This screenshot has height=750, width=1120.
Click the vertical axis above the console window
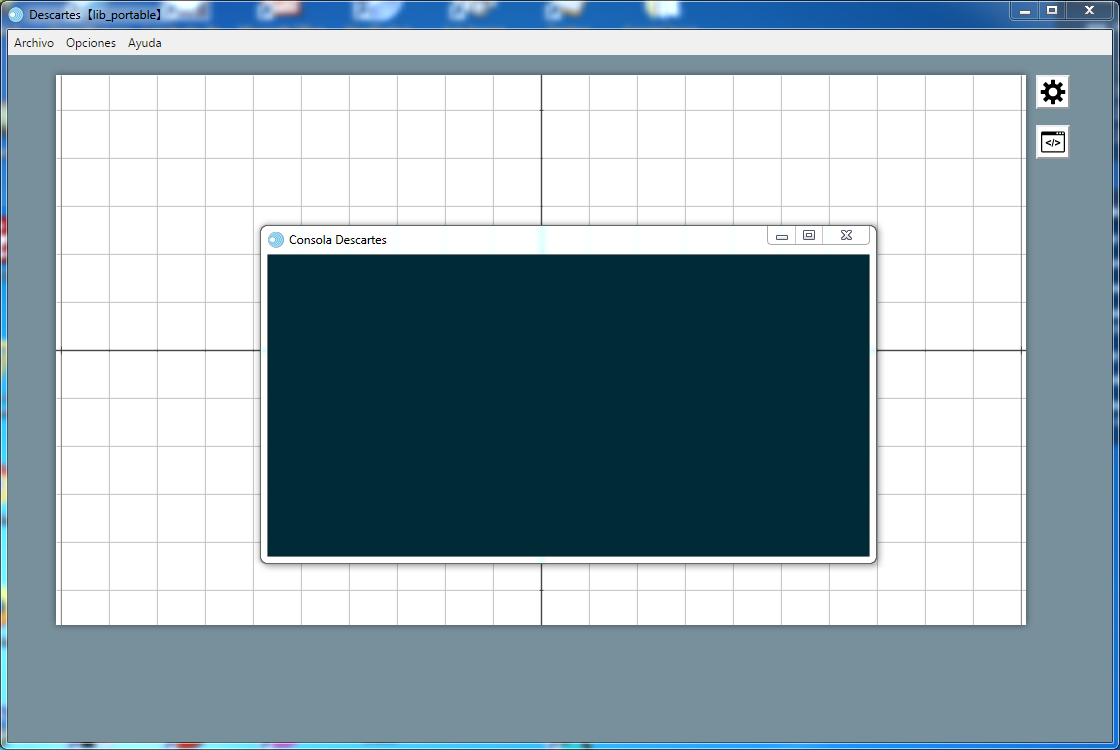coord(541,150)
